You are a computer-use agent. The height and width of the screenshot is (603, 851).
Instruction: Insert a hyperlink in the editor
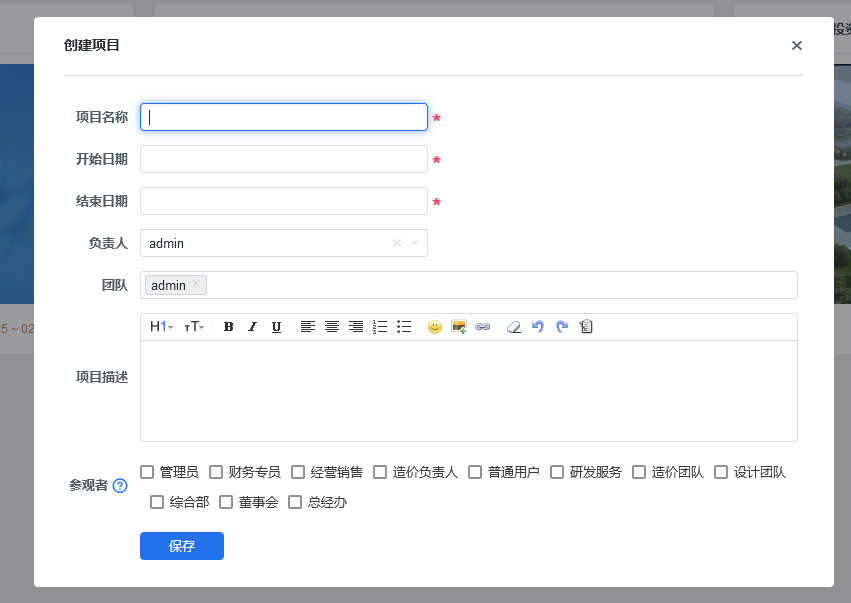point(483,327)
